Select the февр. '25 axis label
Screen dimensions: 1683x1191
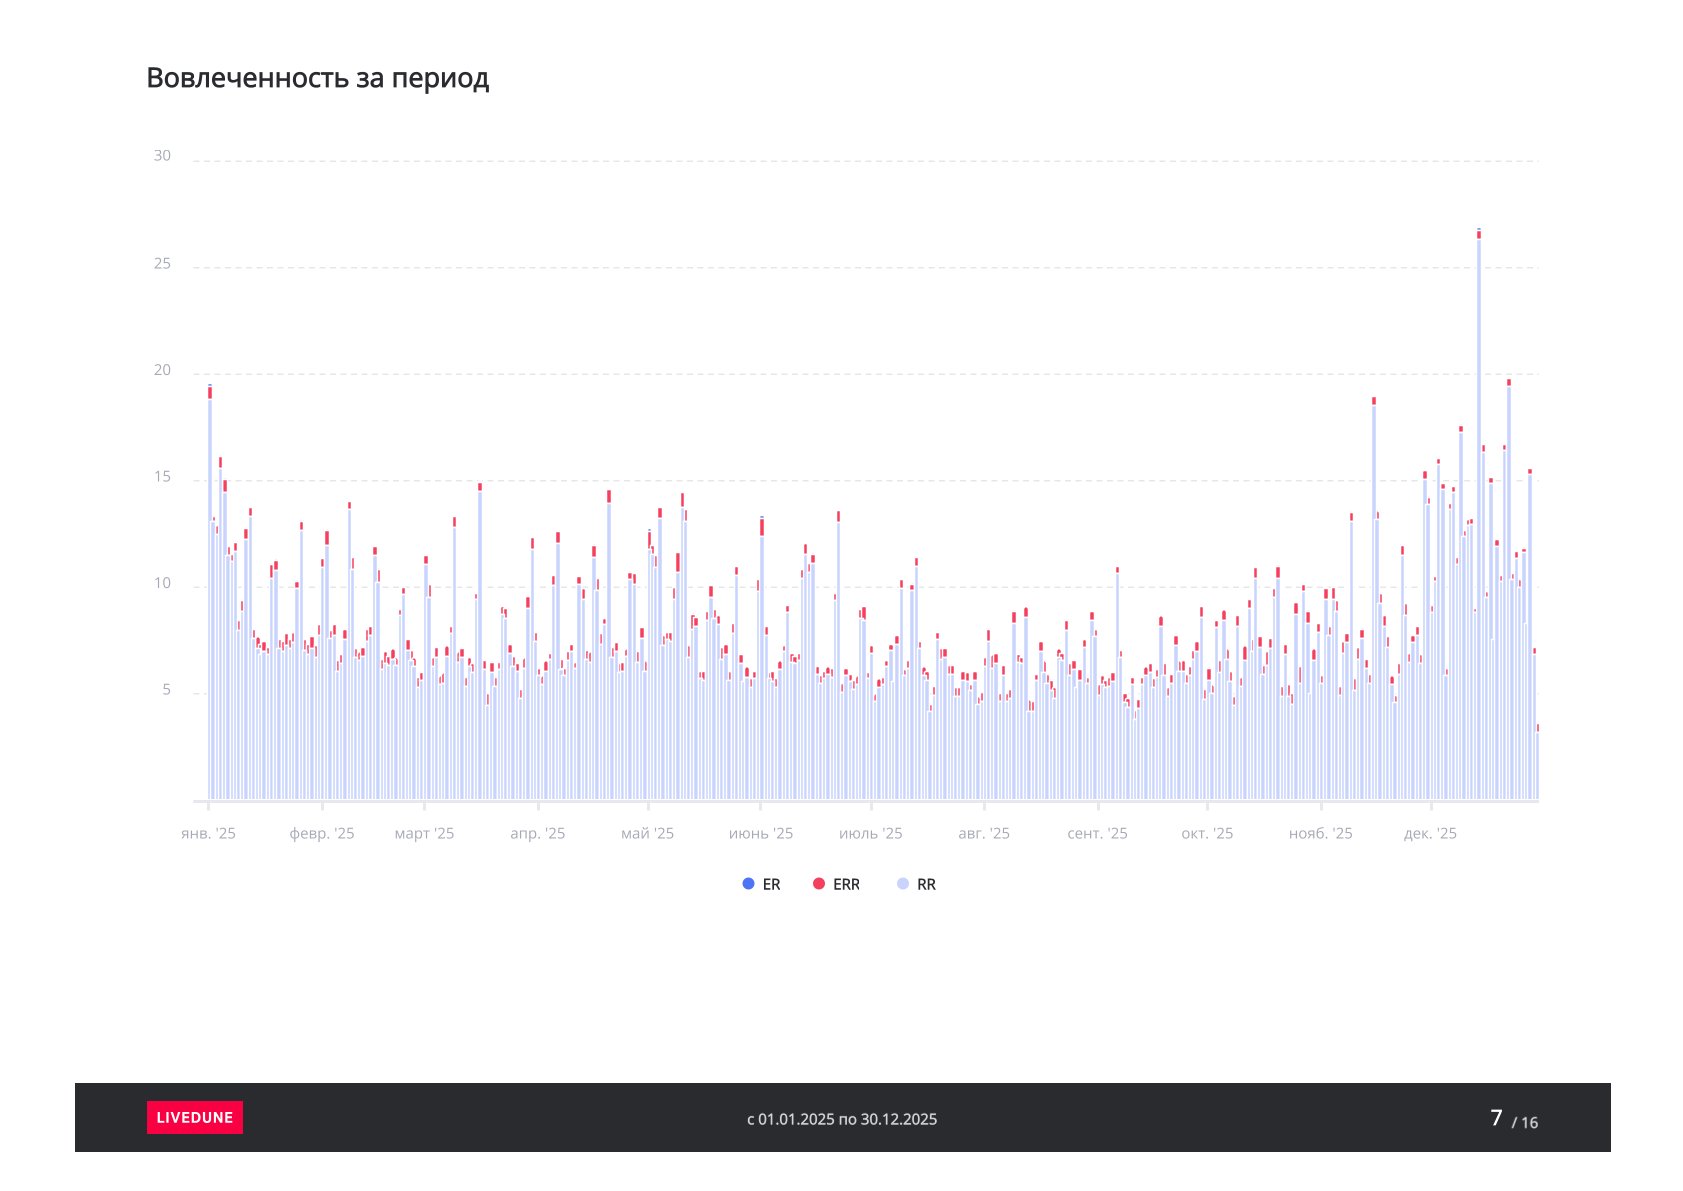tap(322, 834)
